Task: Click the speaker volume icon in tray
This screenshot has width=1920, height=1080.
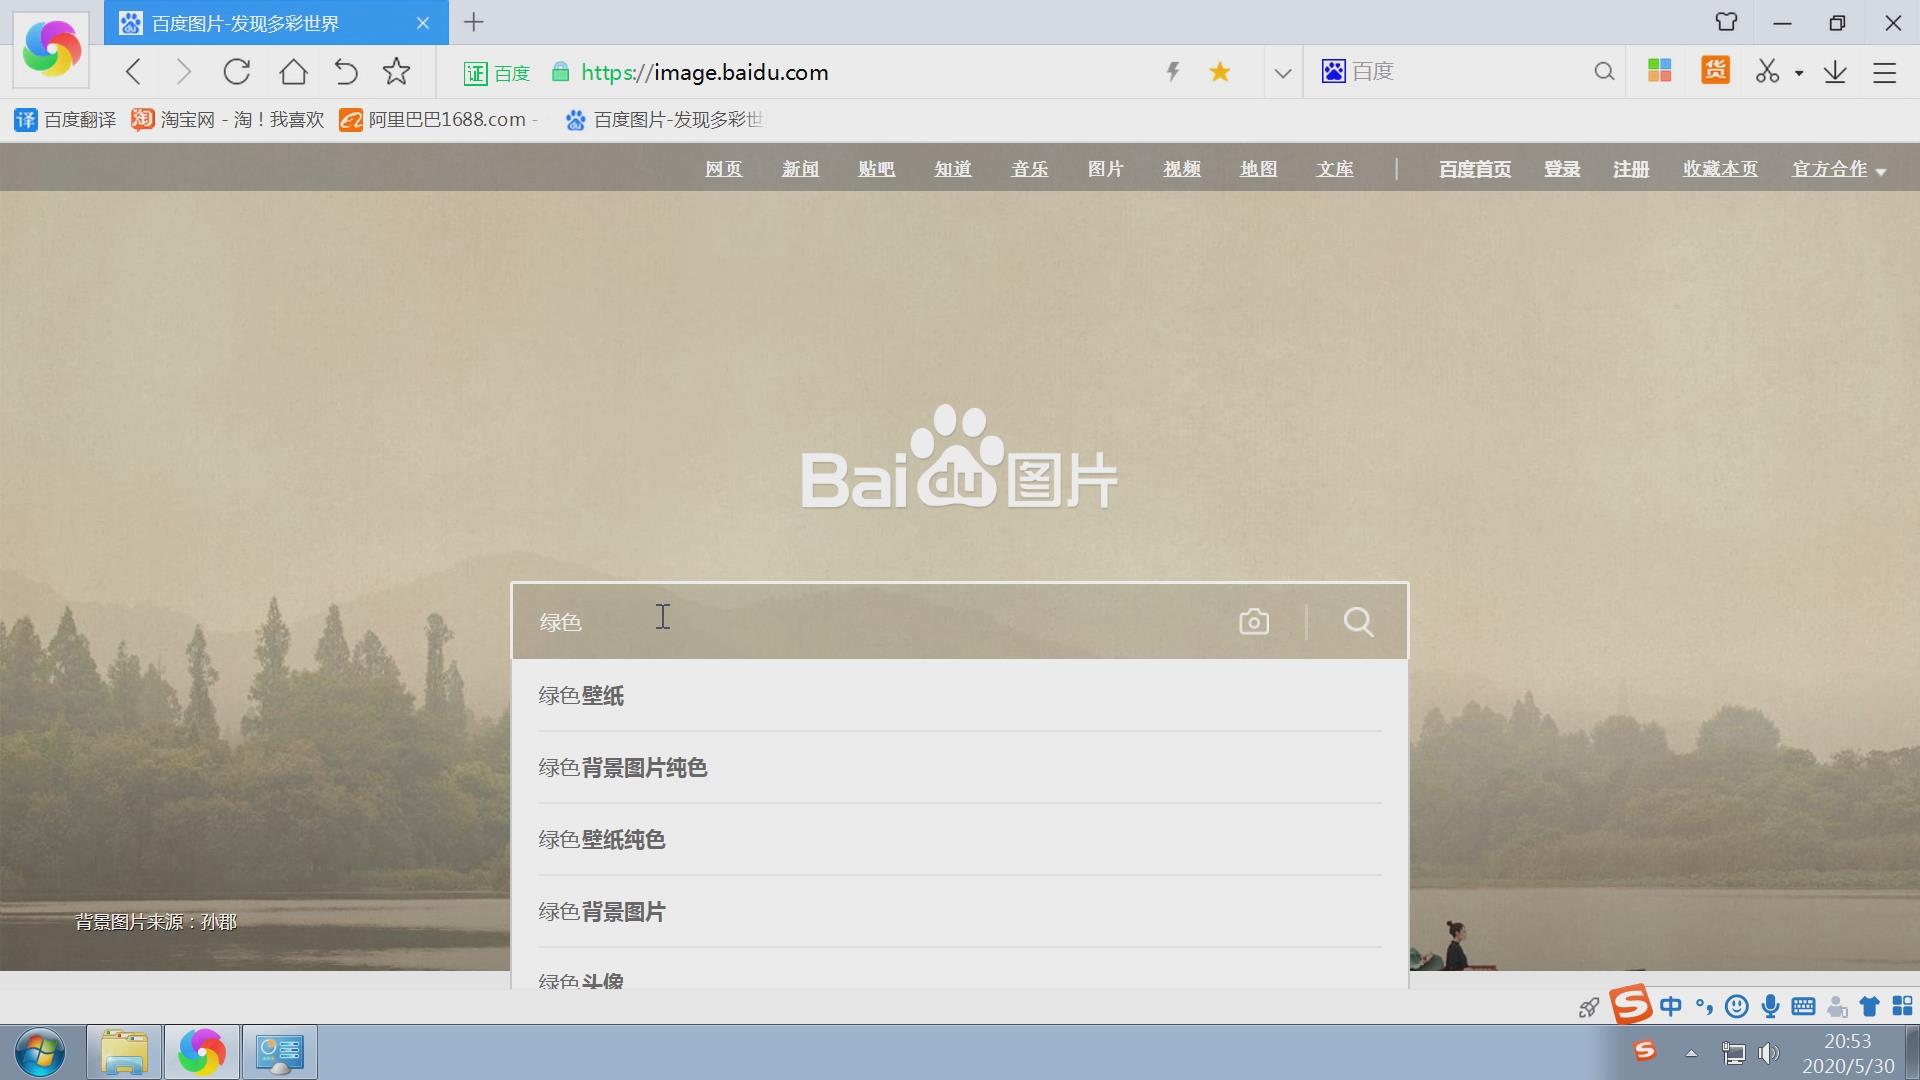Action: click(1769, 1052)
